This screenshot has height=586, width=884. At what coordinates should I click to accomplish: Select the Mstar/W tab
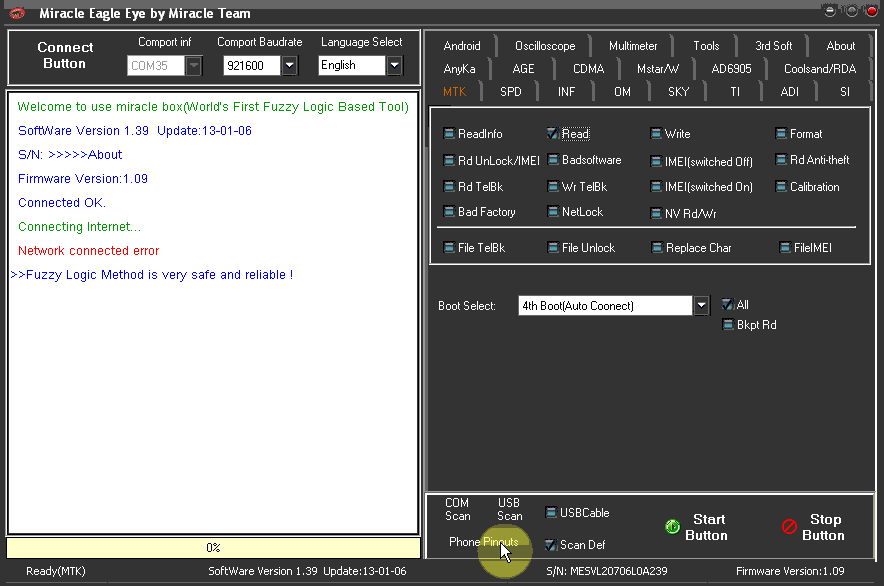(x=657, y=69)
